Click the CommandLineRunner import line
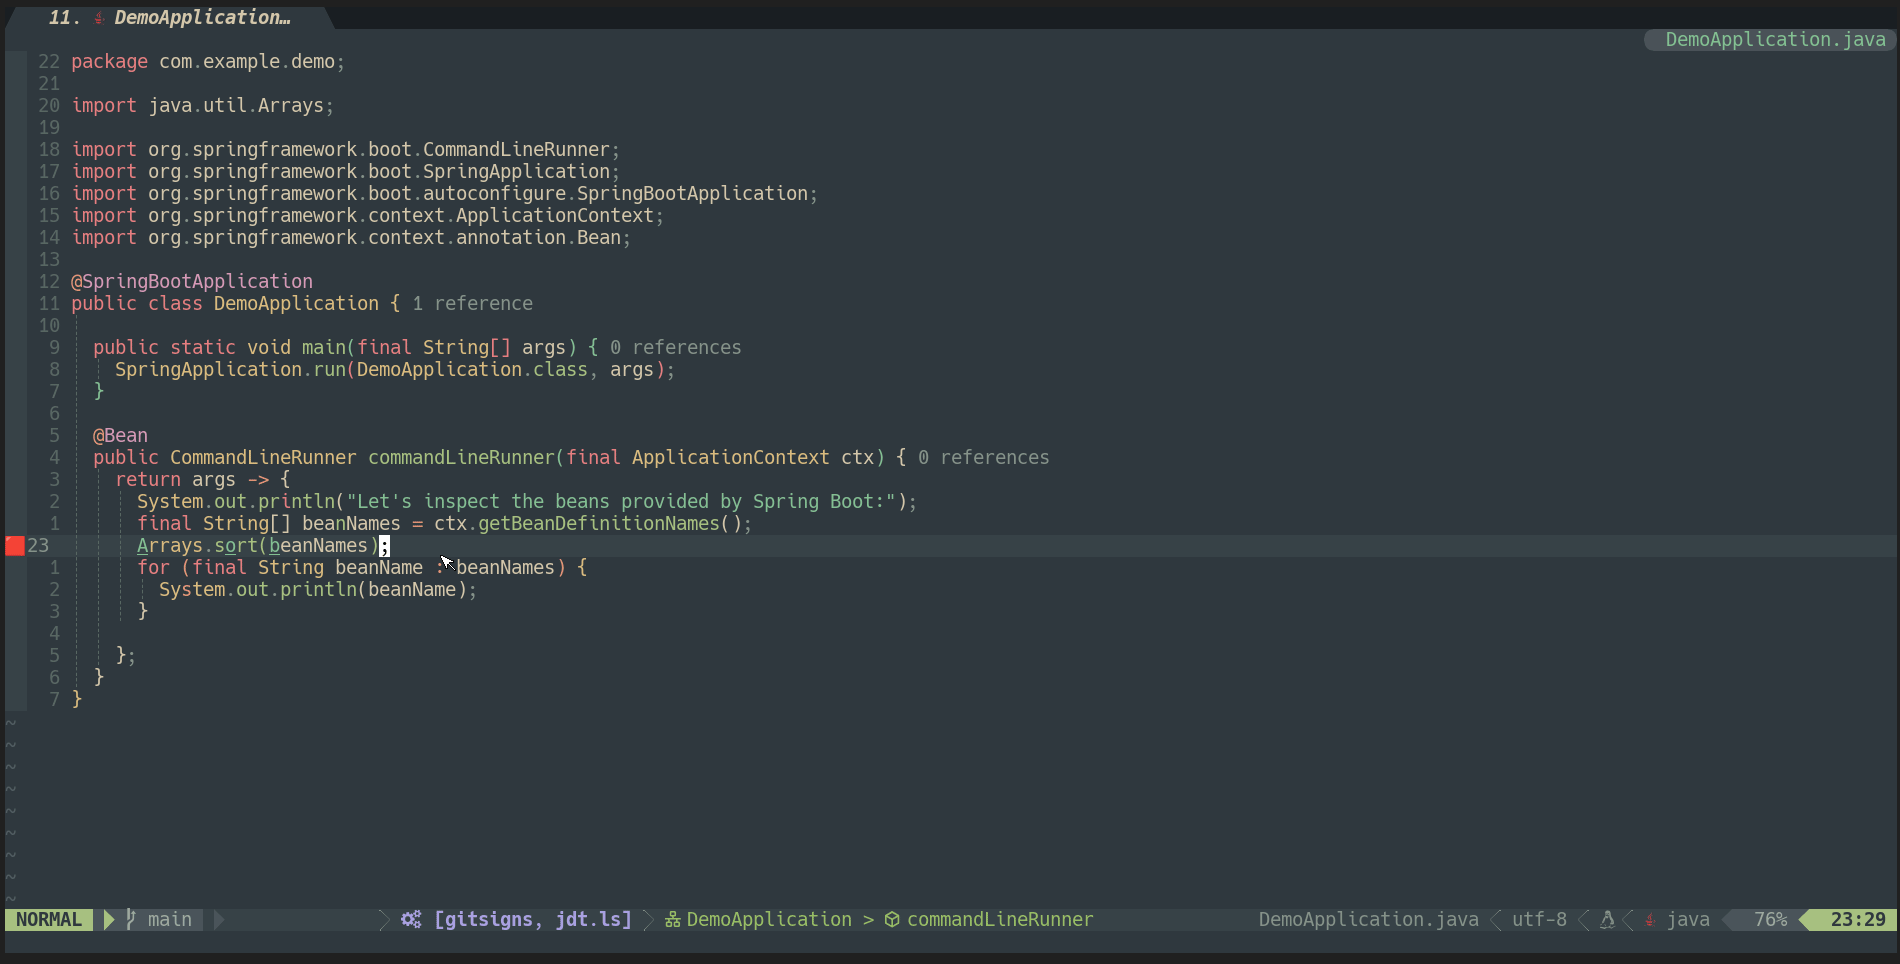 pyautogui.click(x=346, y=149)
